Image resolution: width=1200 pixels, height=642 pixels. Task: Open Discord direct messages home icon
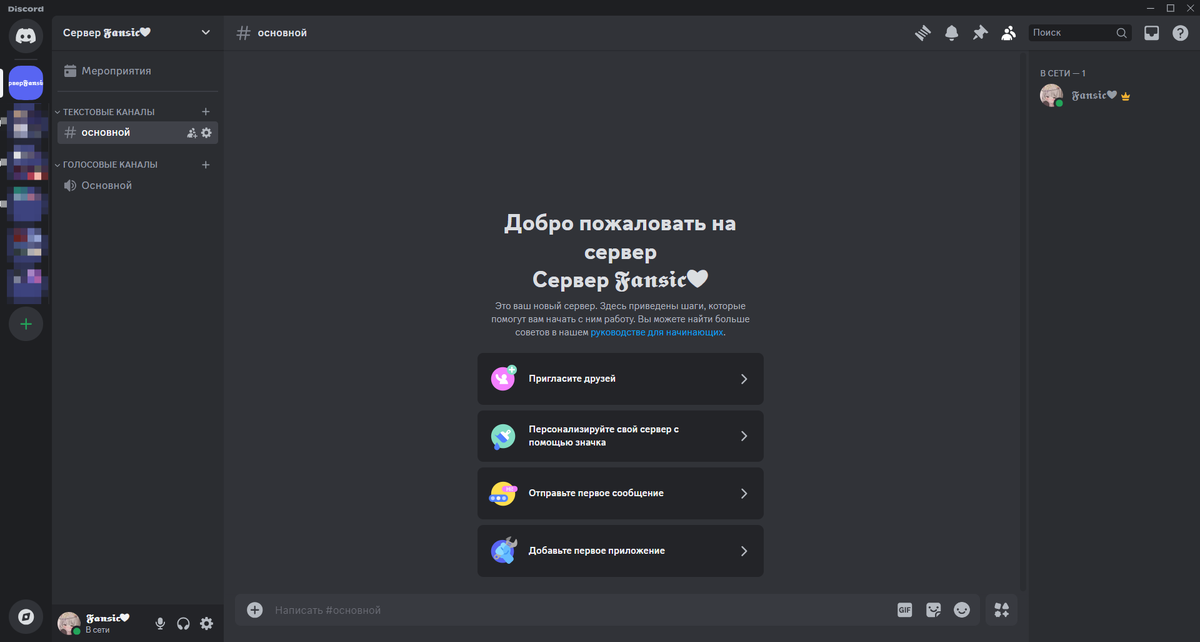26,36
